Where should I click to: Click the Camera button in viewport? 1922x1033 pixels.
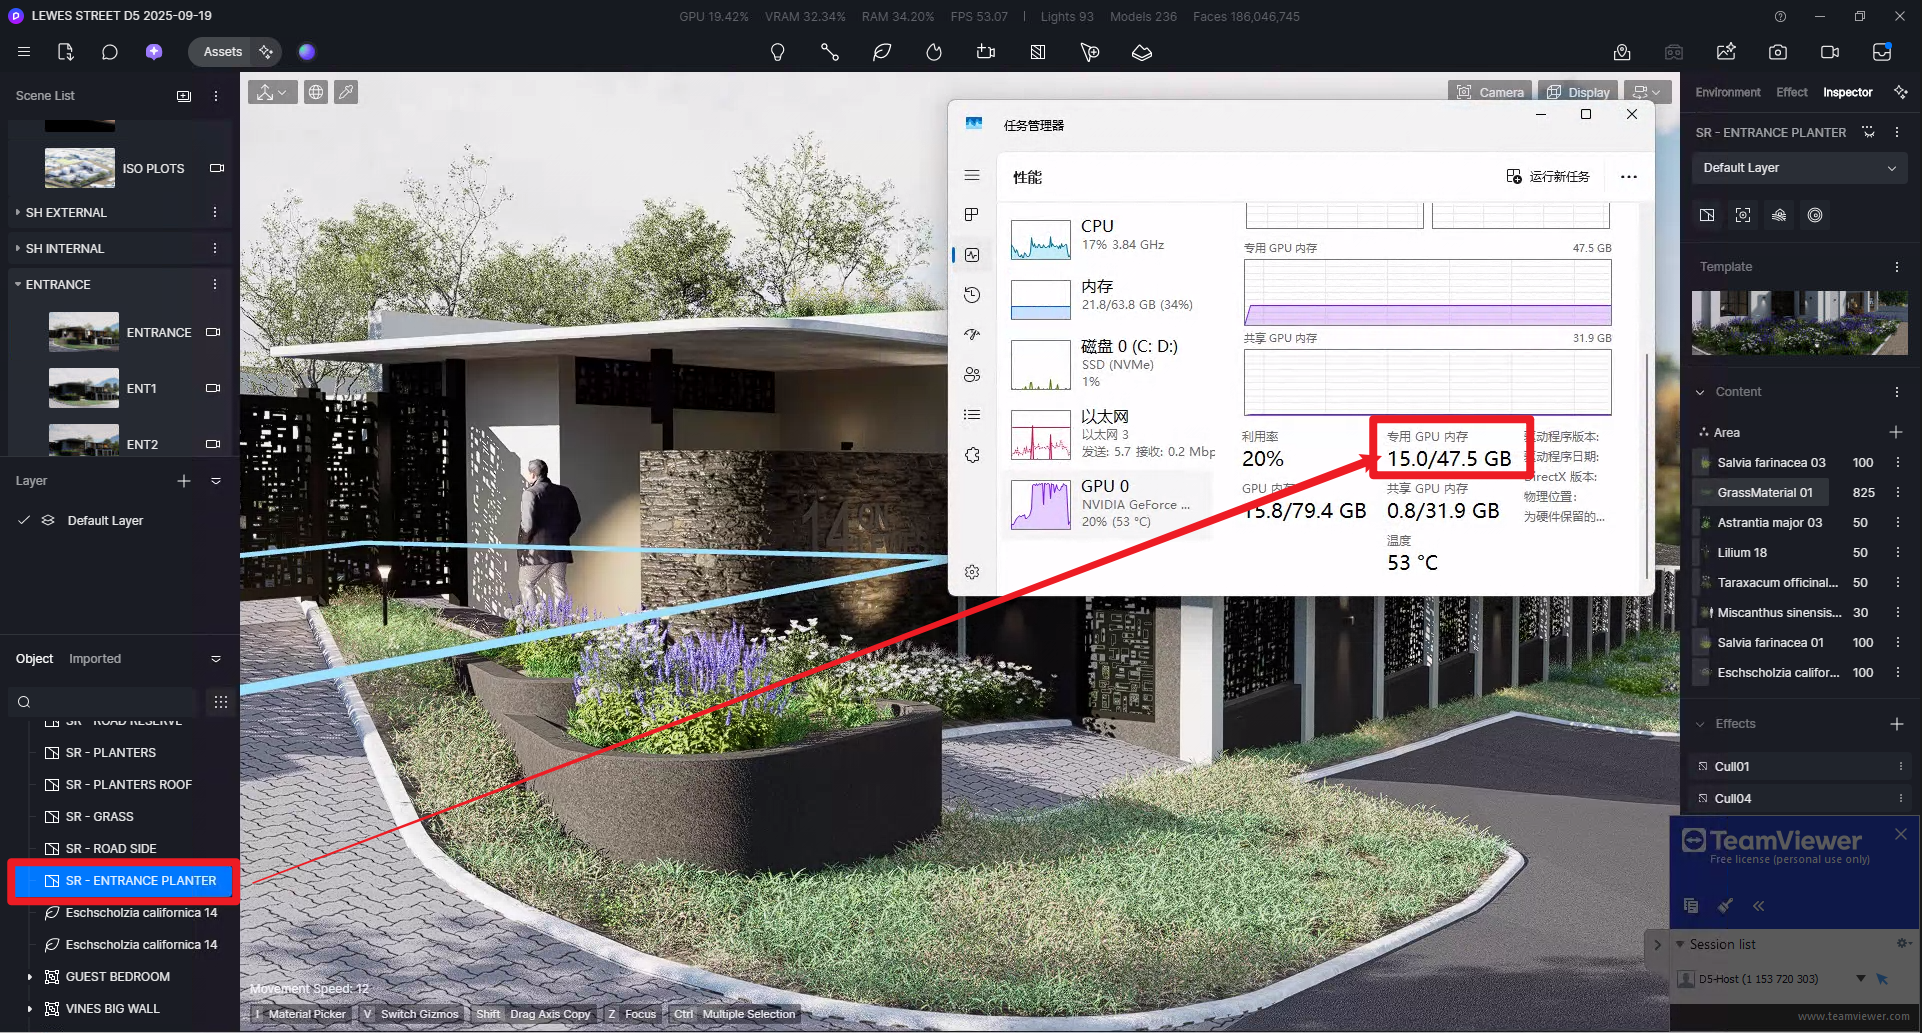pos(1490,92)
